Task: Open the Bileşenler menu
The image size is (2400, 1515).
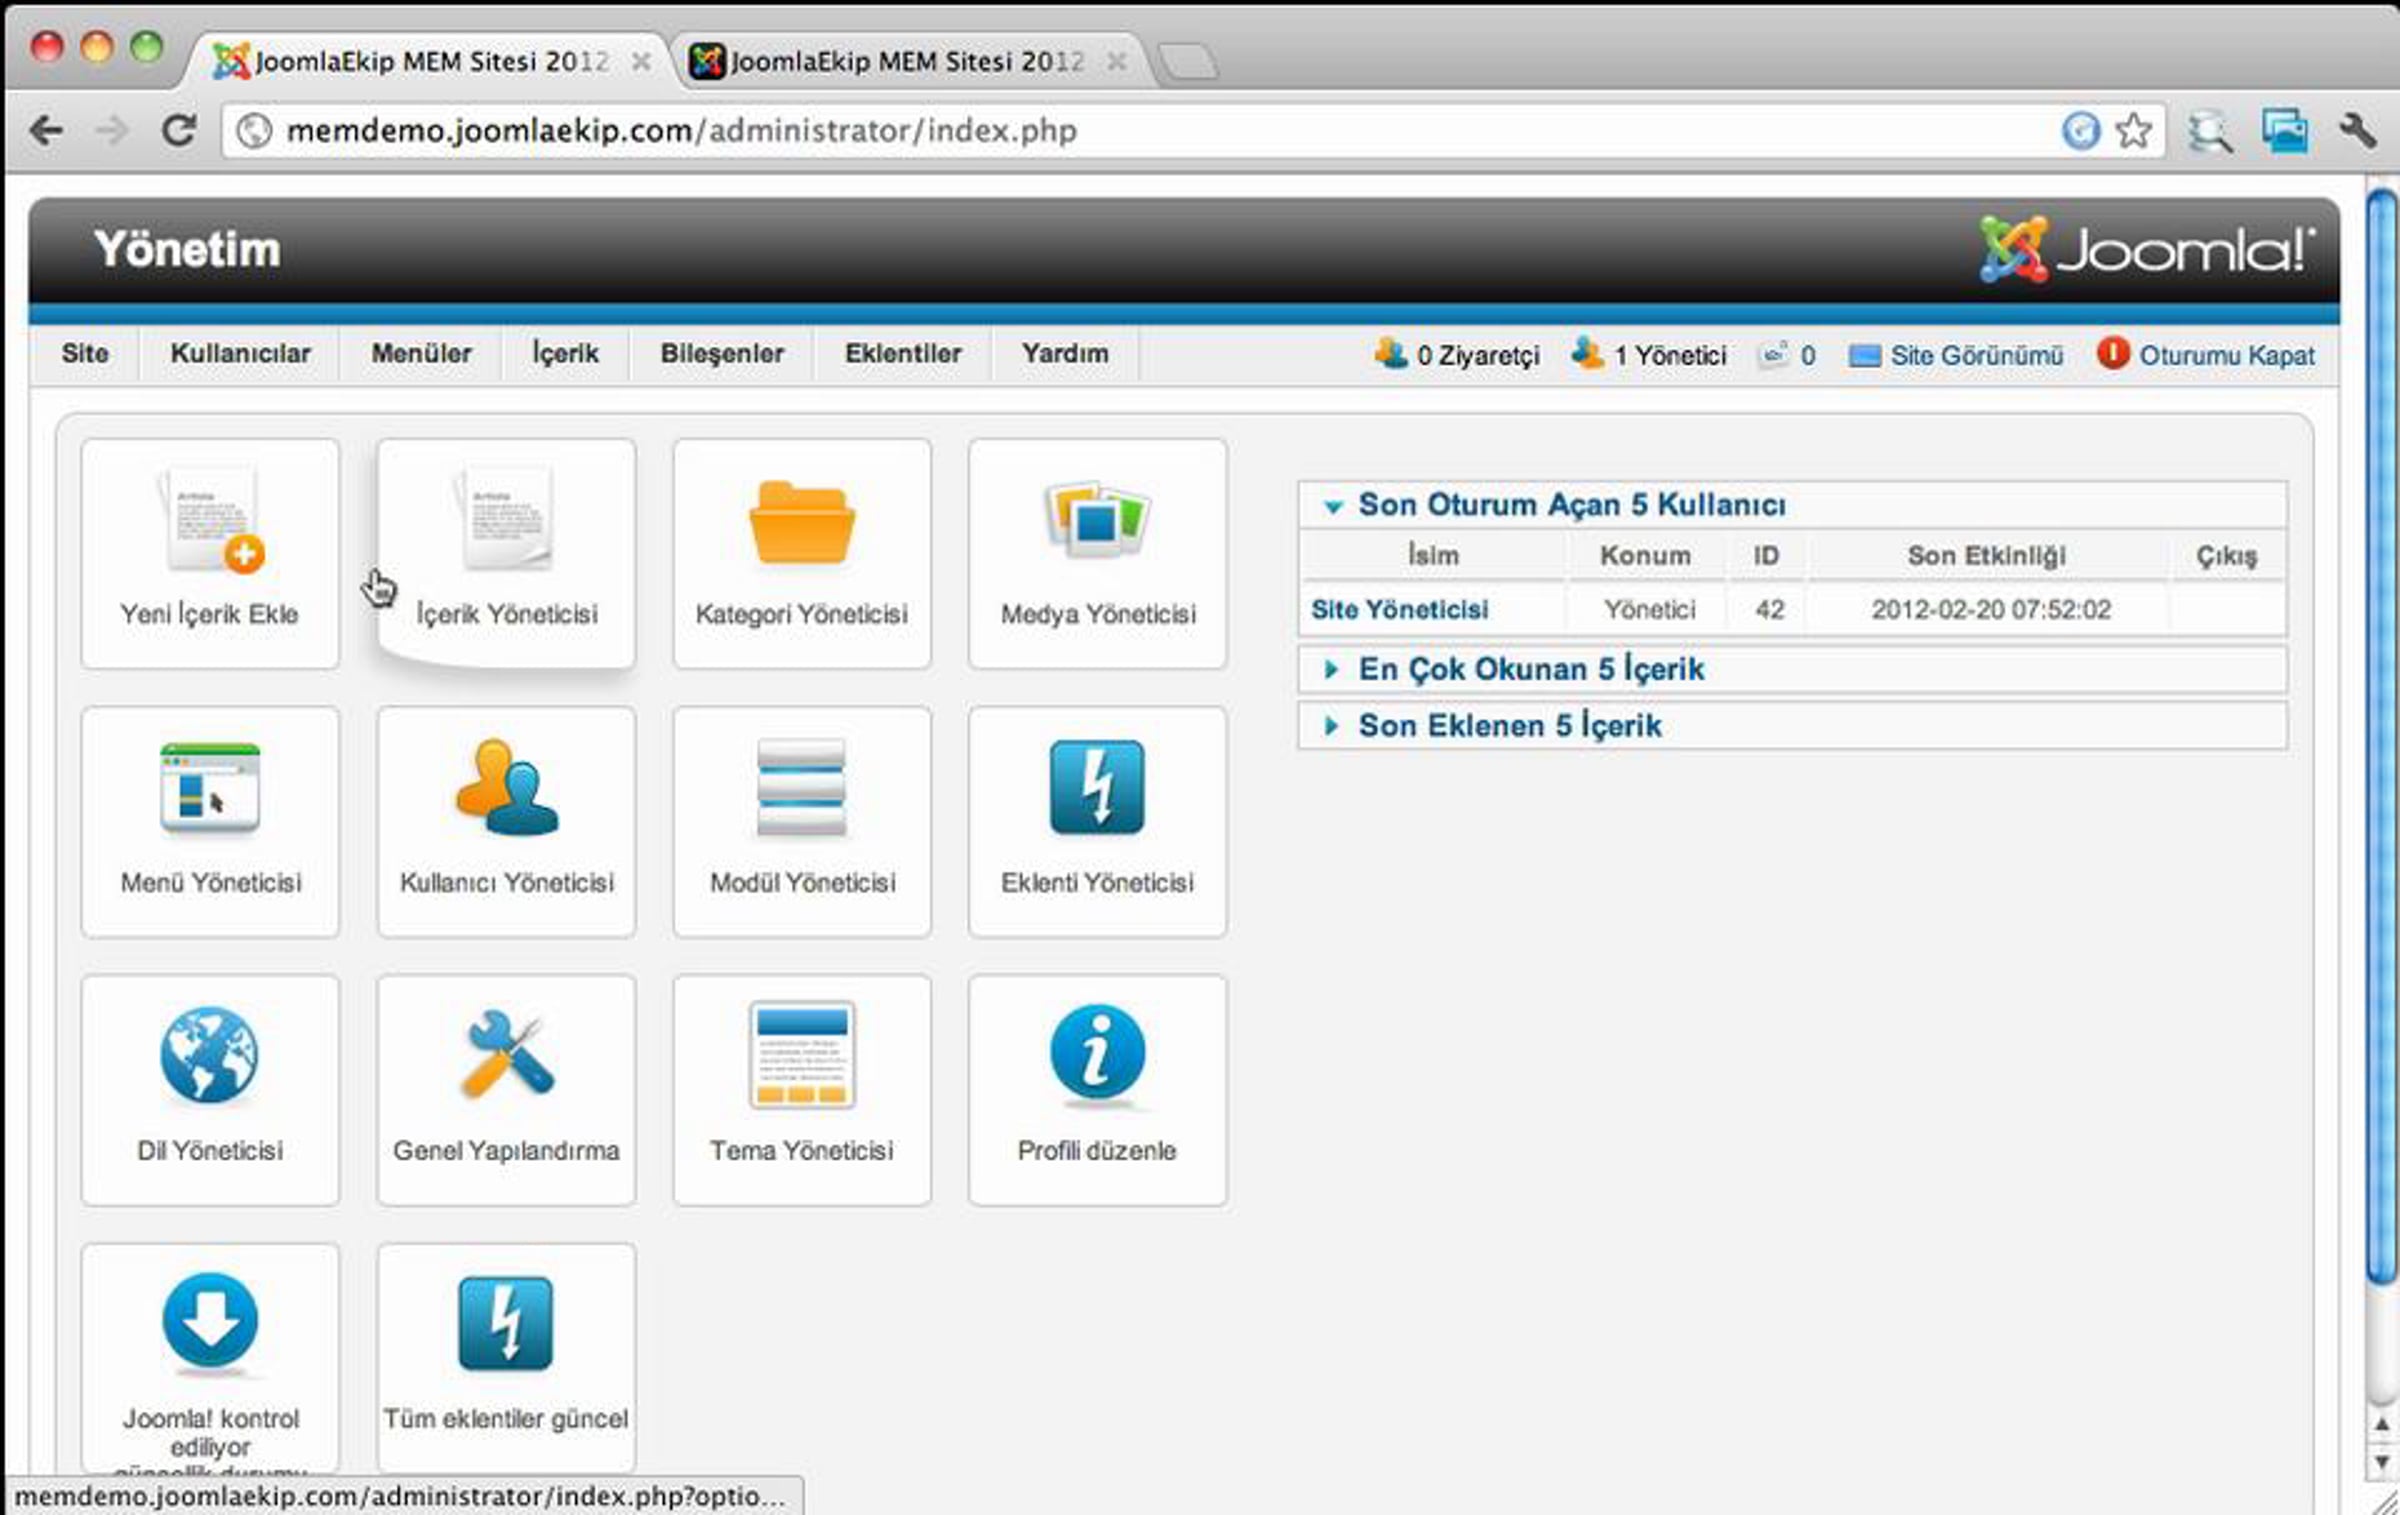Action: (x=722, y=354)
